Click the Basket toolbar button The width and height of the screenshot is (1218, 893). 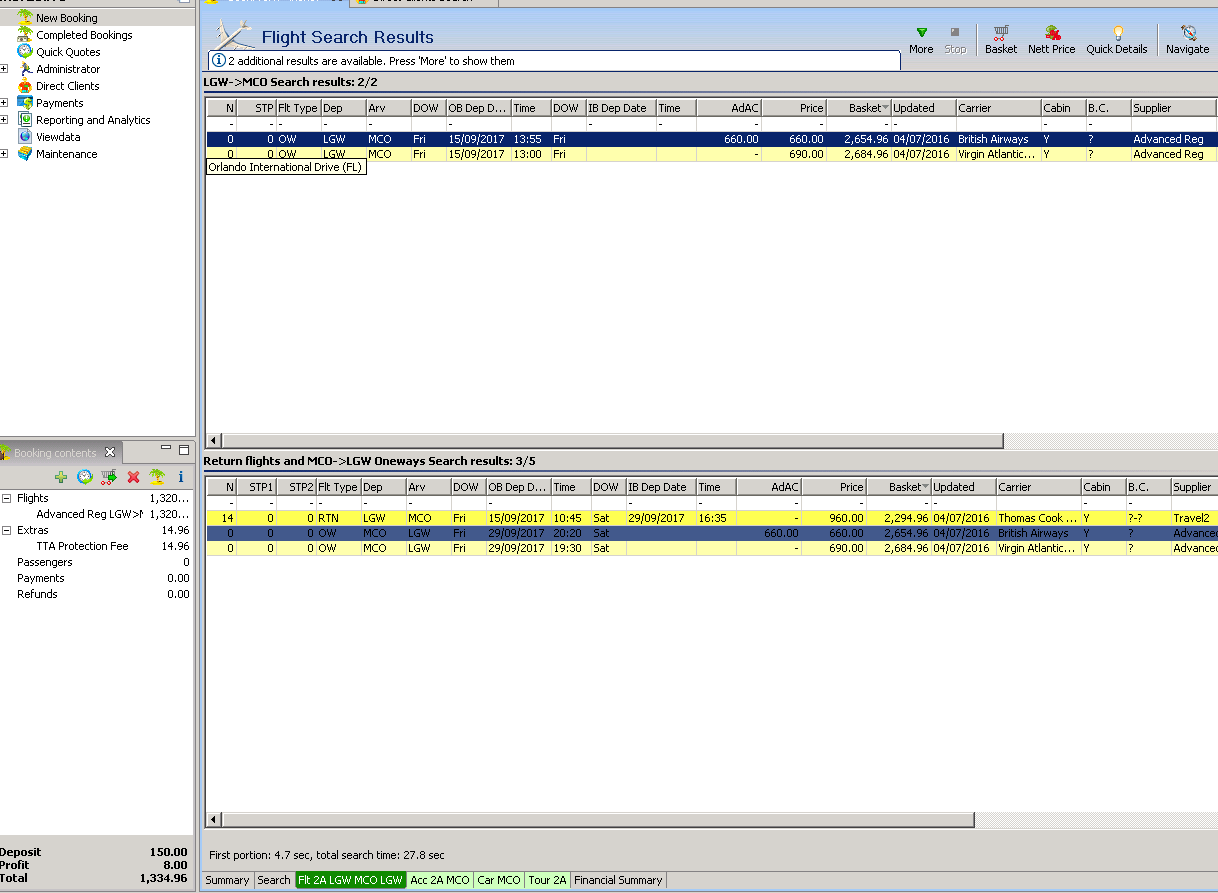click(x=1001, y=41)
